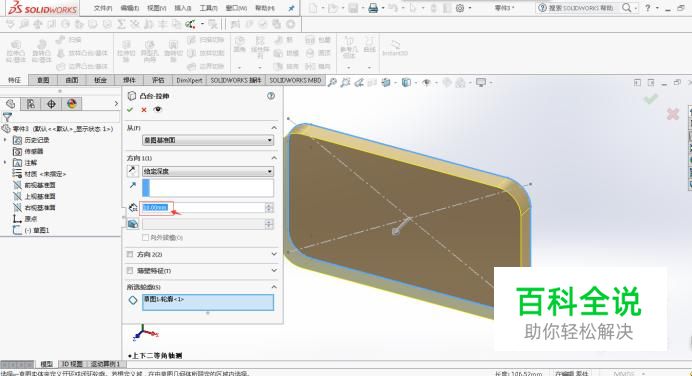
Task: Switch to the 草图 ribbon tab
Action: pyautogui.click(x=43, y=80)
